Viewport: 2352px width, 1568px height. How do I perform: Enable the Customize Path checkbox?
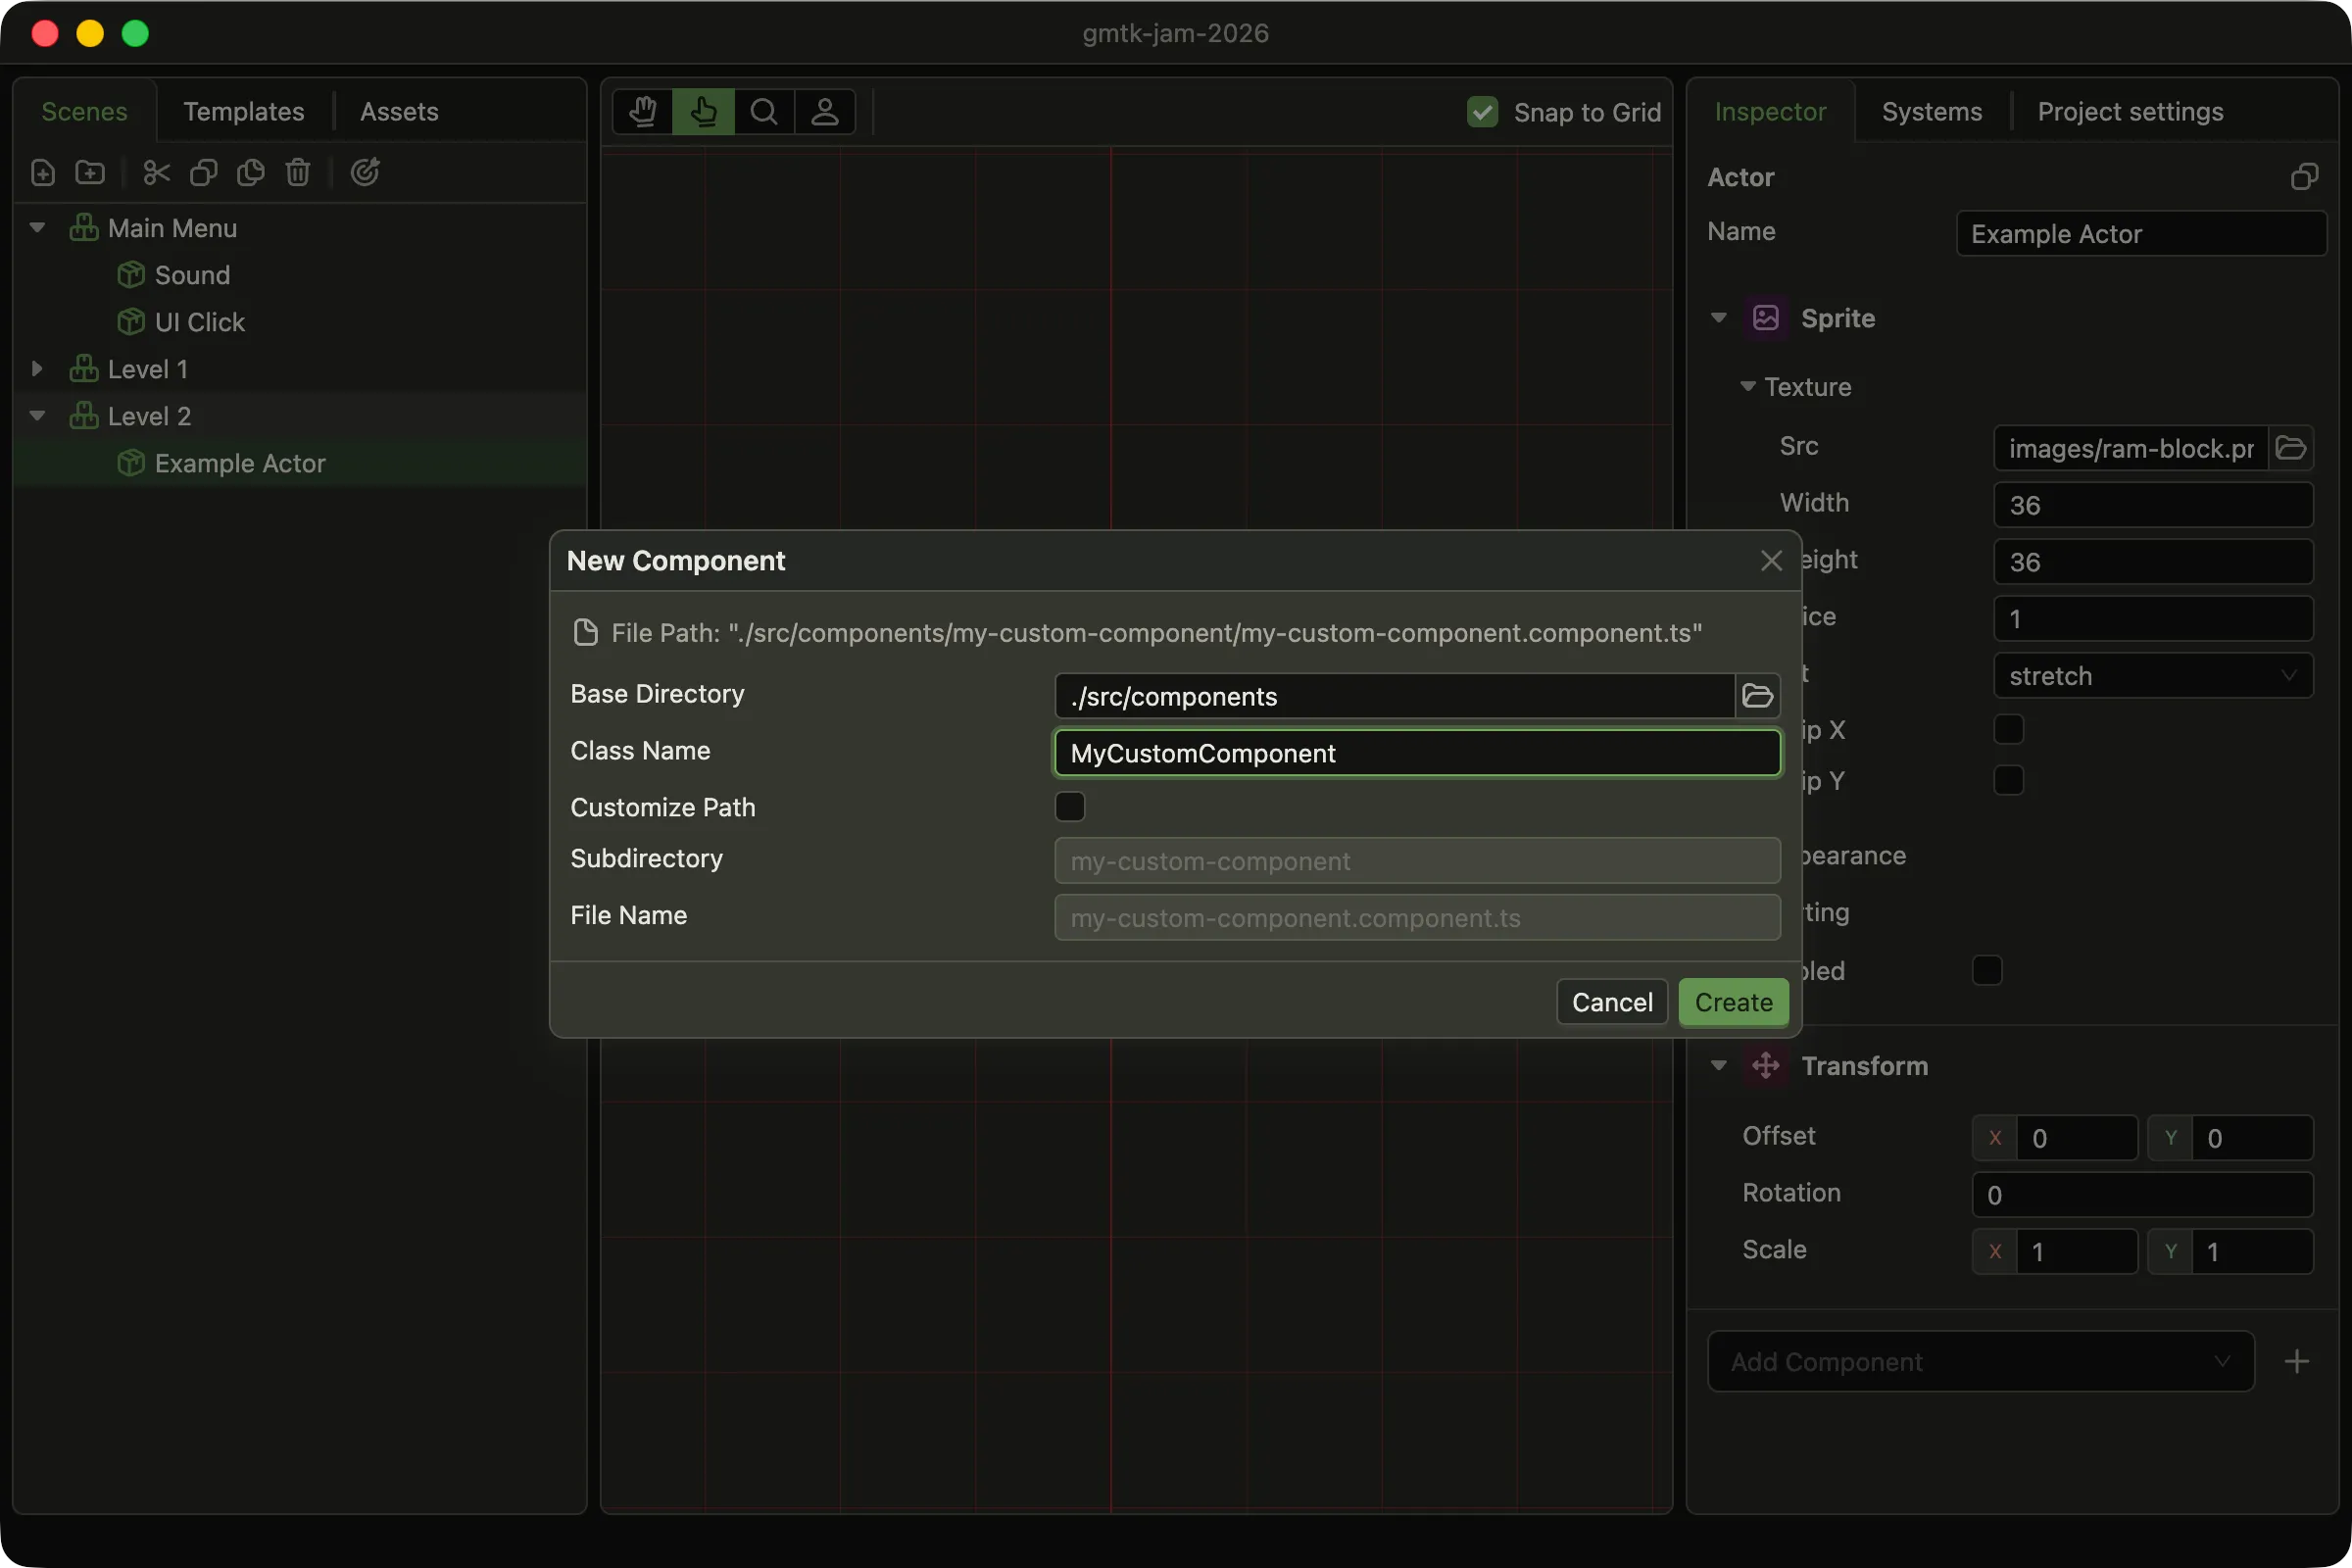[1070, 806]
